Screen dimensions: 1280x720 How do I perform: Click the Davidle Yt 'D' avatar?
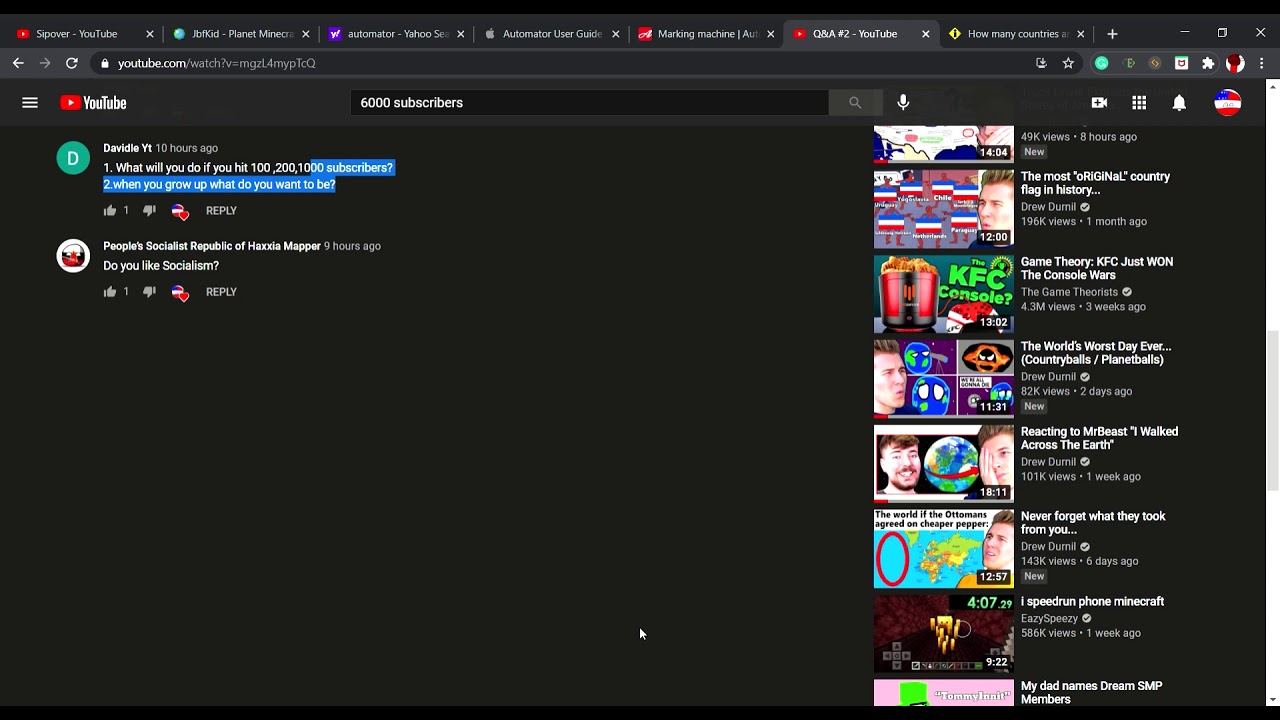tap(73, 158)
